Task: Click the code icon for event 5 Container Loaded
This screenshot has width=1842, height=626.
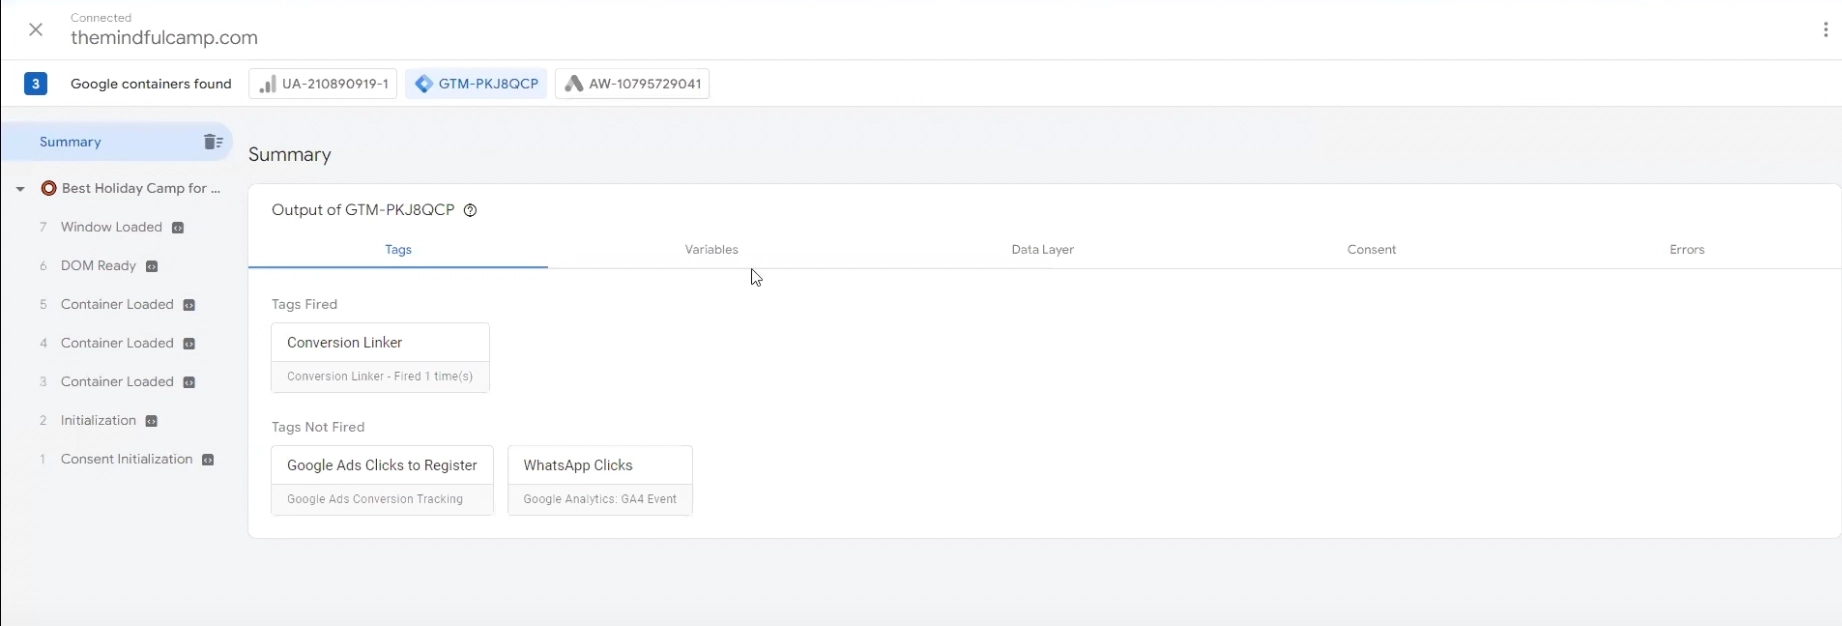Action: tap(189, 305)
